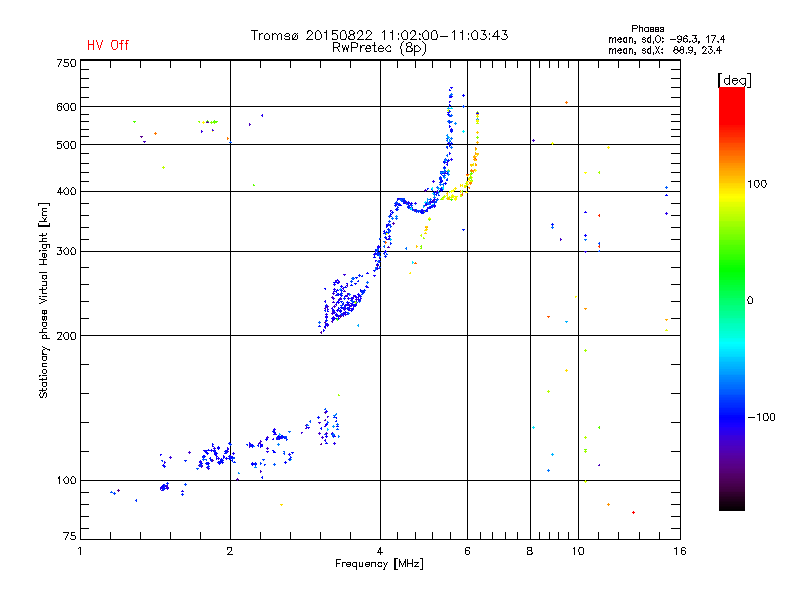This screenshot has width=800, height=600.
Task: Click the x-axis tick label '10'
Action: tap(578, 551)
